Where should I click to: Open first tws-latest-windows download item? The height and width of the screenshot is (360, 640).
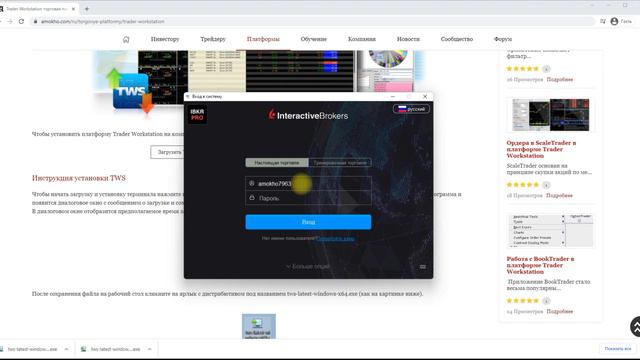pos(32,349)
